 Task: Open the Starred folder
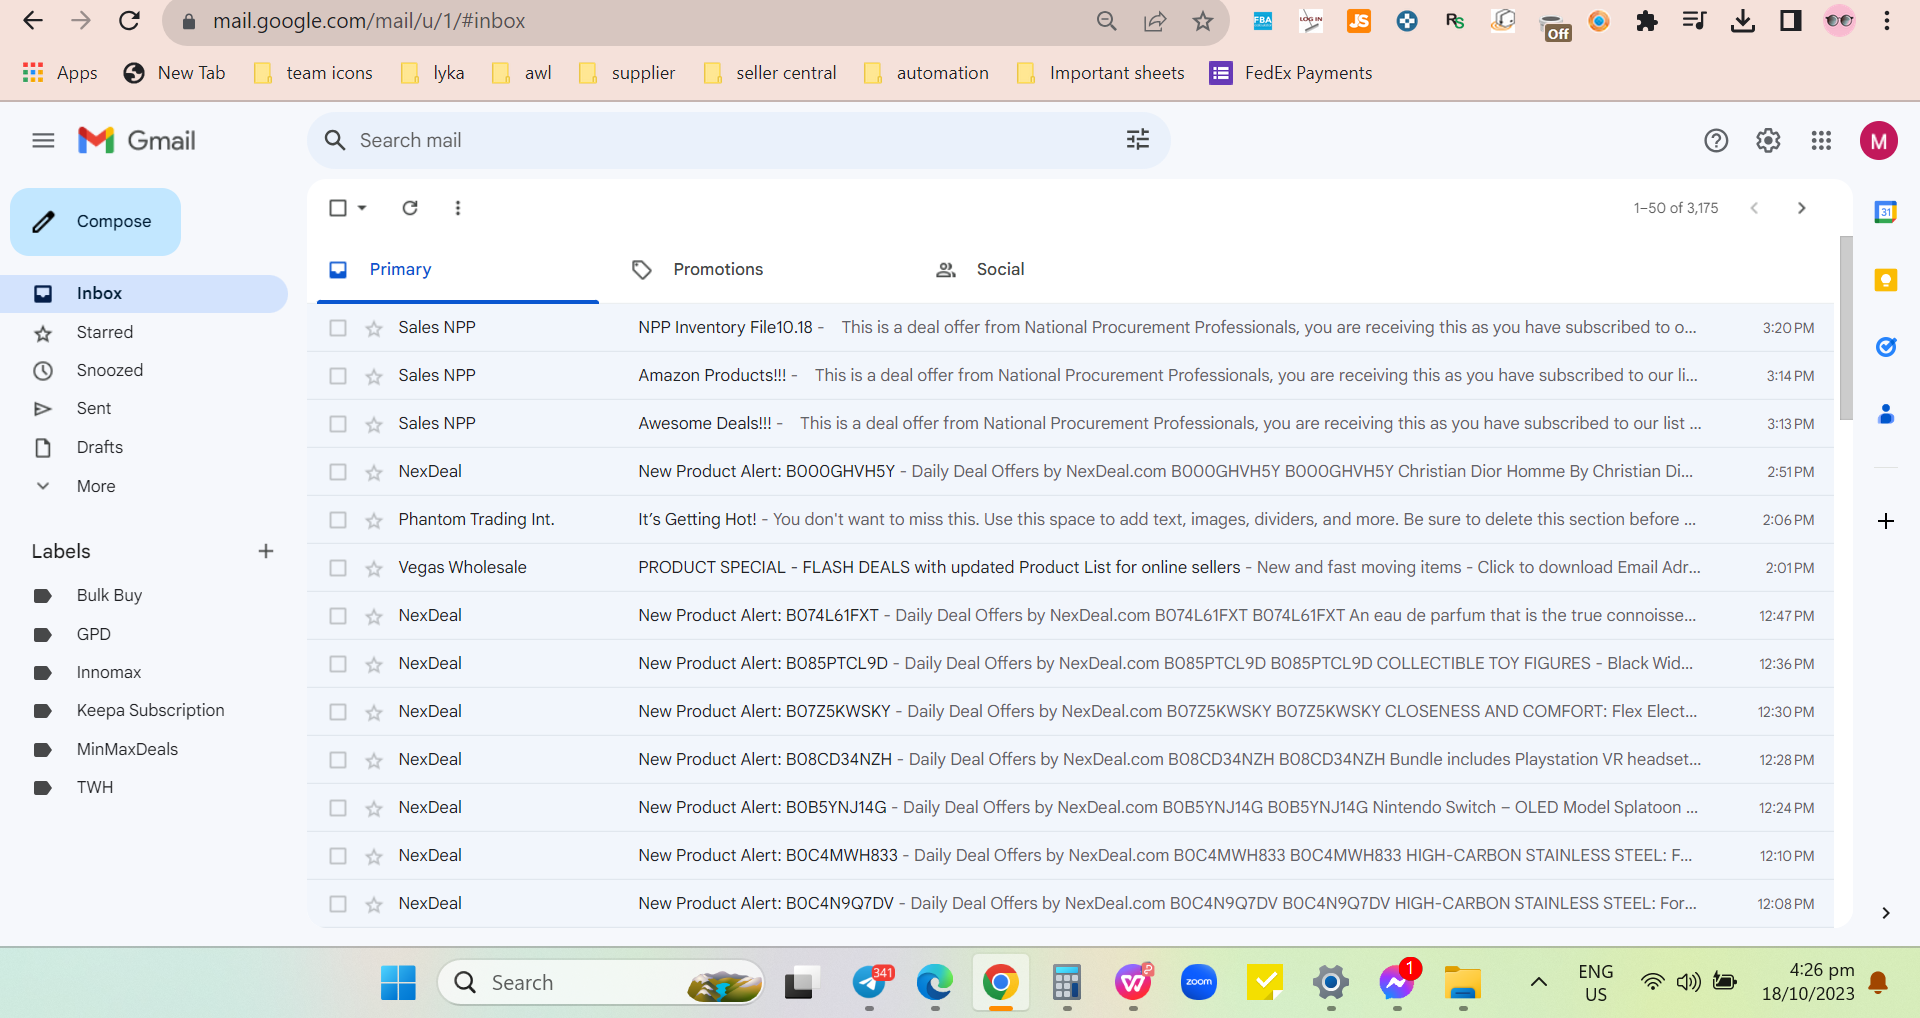point(144,332)
